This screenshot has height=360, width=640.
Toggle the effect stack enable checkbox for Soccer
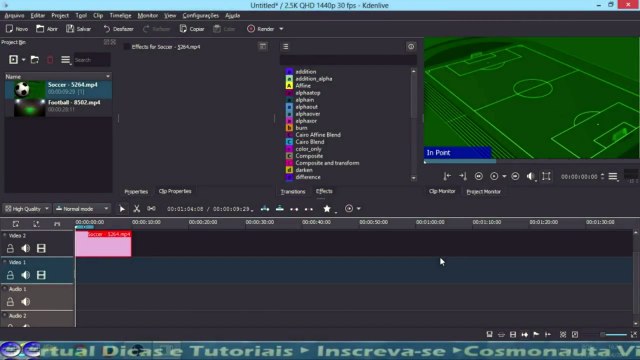tap(127, 47)
